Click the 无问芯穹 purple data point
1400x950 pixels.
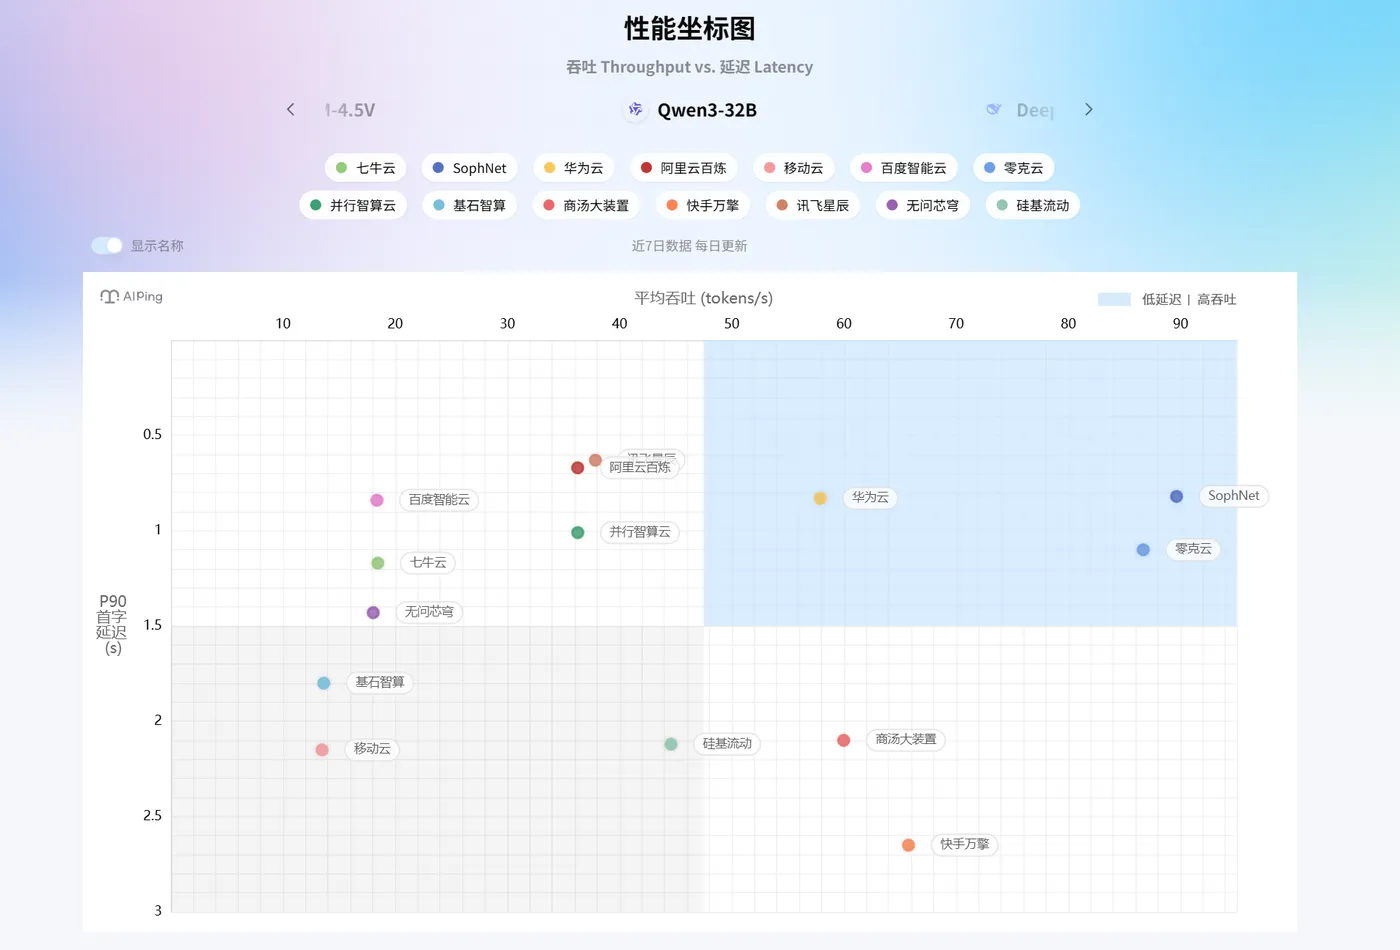(373, 612)
